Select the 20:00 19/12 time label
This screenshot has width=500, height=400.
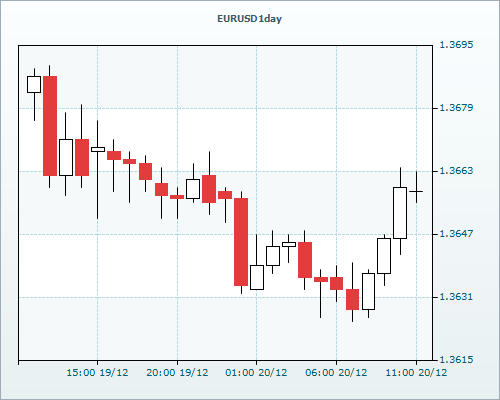tap(177, 373)
